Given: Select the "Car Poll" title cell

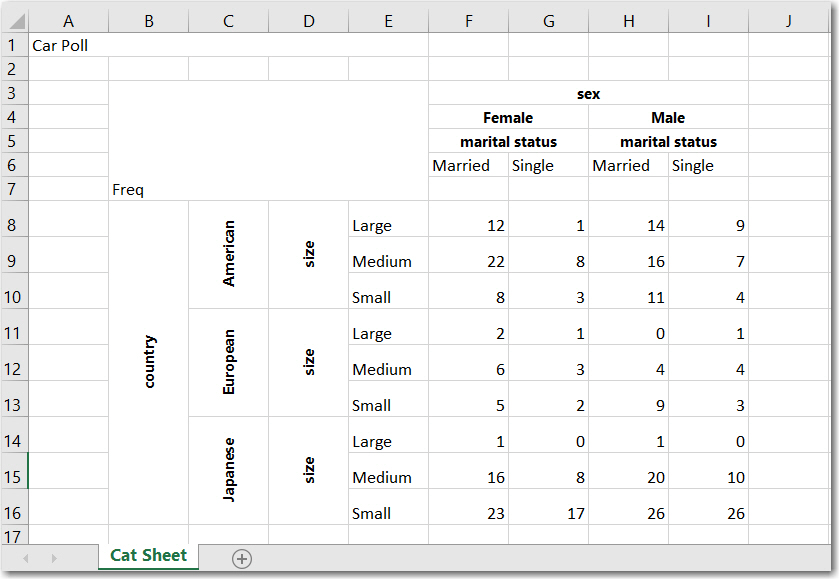Looking at the screenshot, I should pyautogui.click(x=68, y=45).
